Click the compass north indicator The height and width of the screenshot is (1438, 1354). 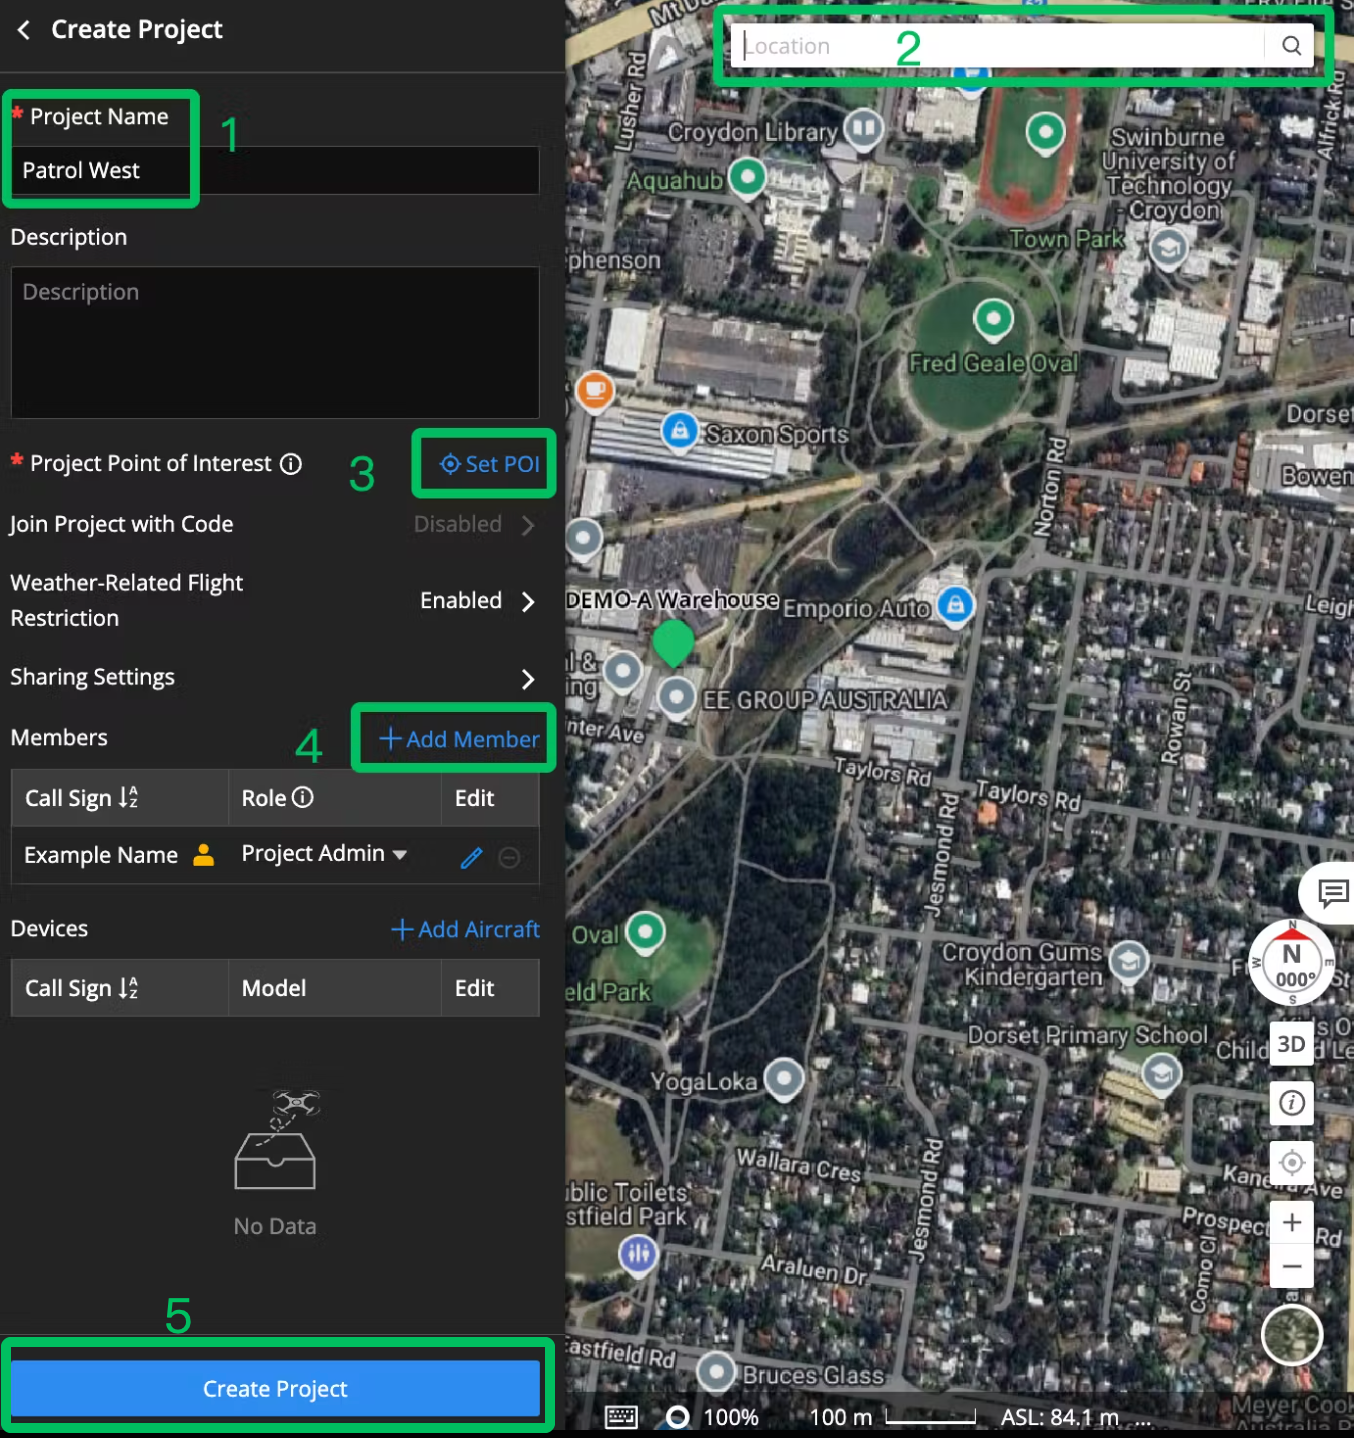point(1291,964)
